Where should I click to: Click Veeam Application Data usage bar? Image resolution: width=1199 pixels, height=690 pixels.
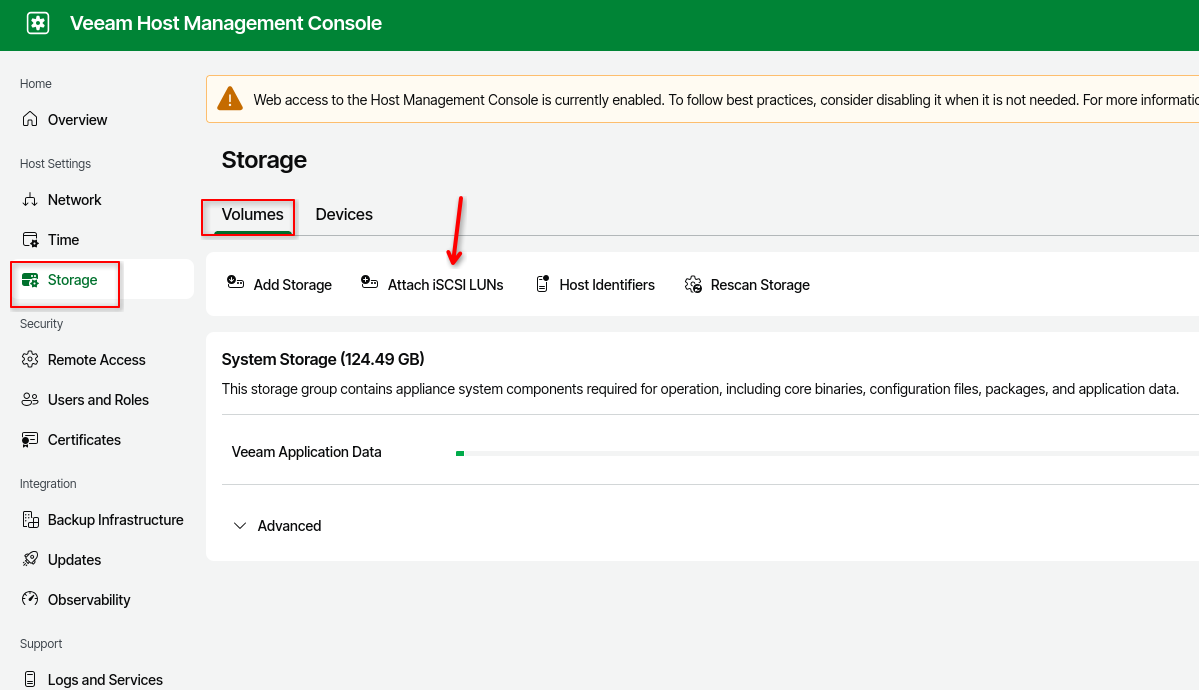tap(827, 454)
